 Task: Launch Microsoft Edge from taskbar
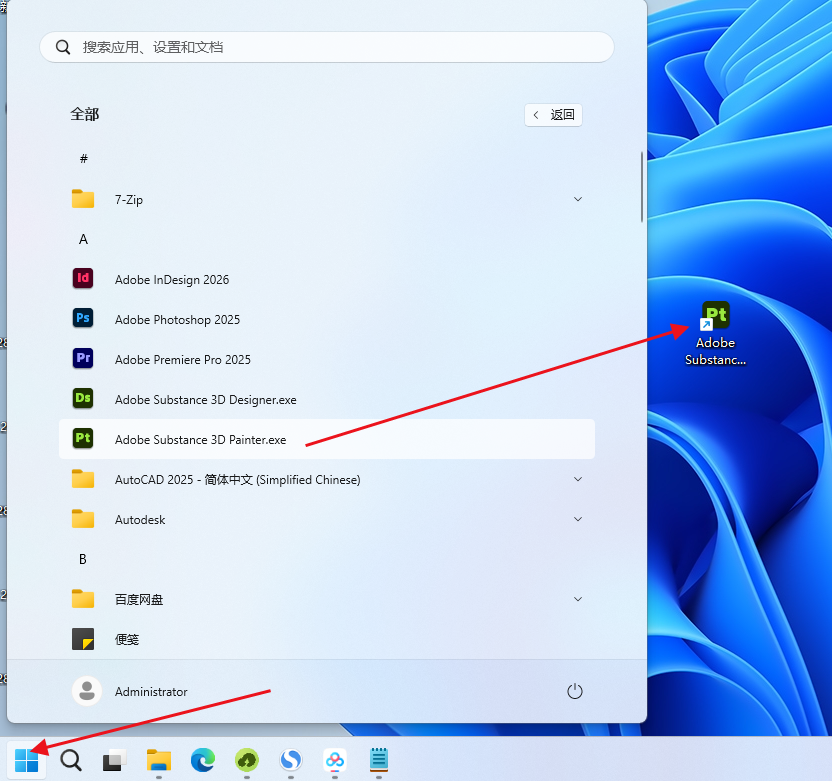(203, 760)
